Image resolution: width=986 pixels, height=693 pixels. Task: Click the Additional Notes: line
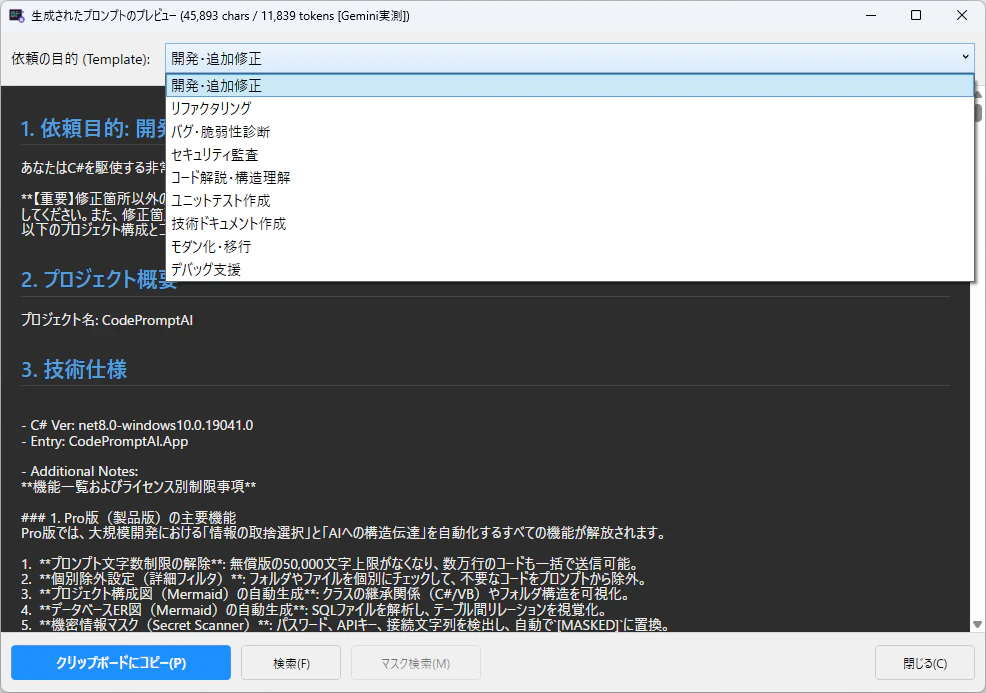point(79,471)
